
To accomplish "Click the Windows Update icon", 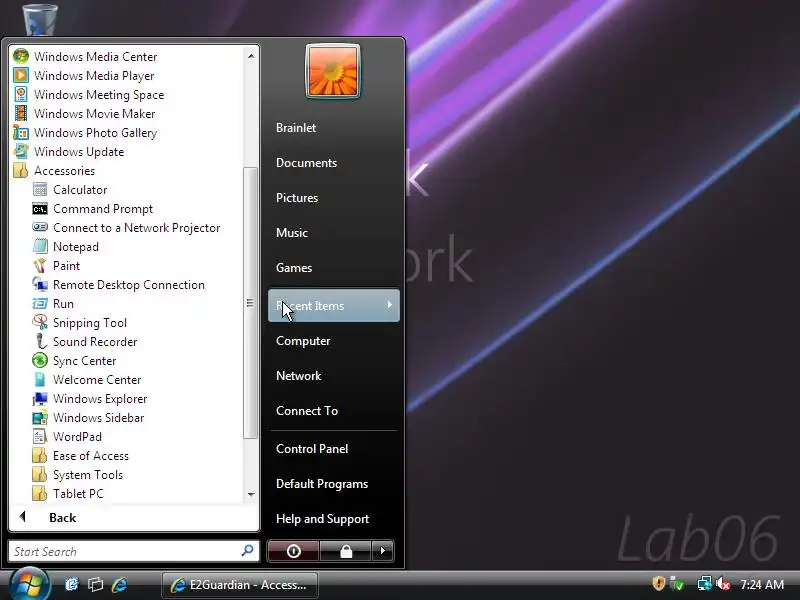I will [21, 152].
